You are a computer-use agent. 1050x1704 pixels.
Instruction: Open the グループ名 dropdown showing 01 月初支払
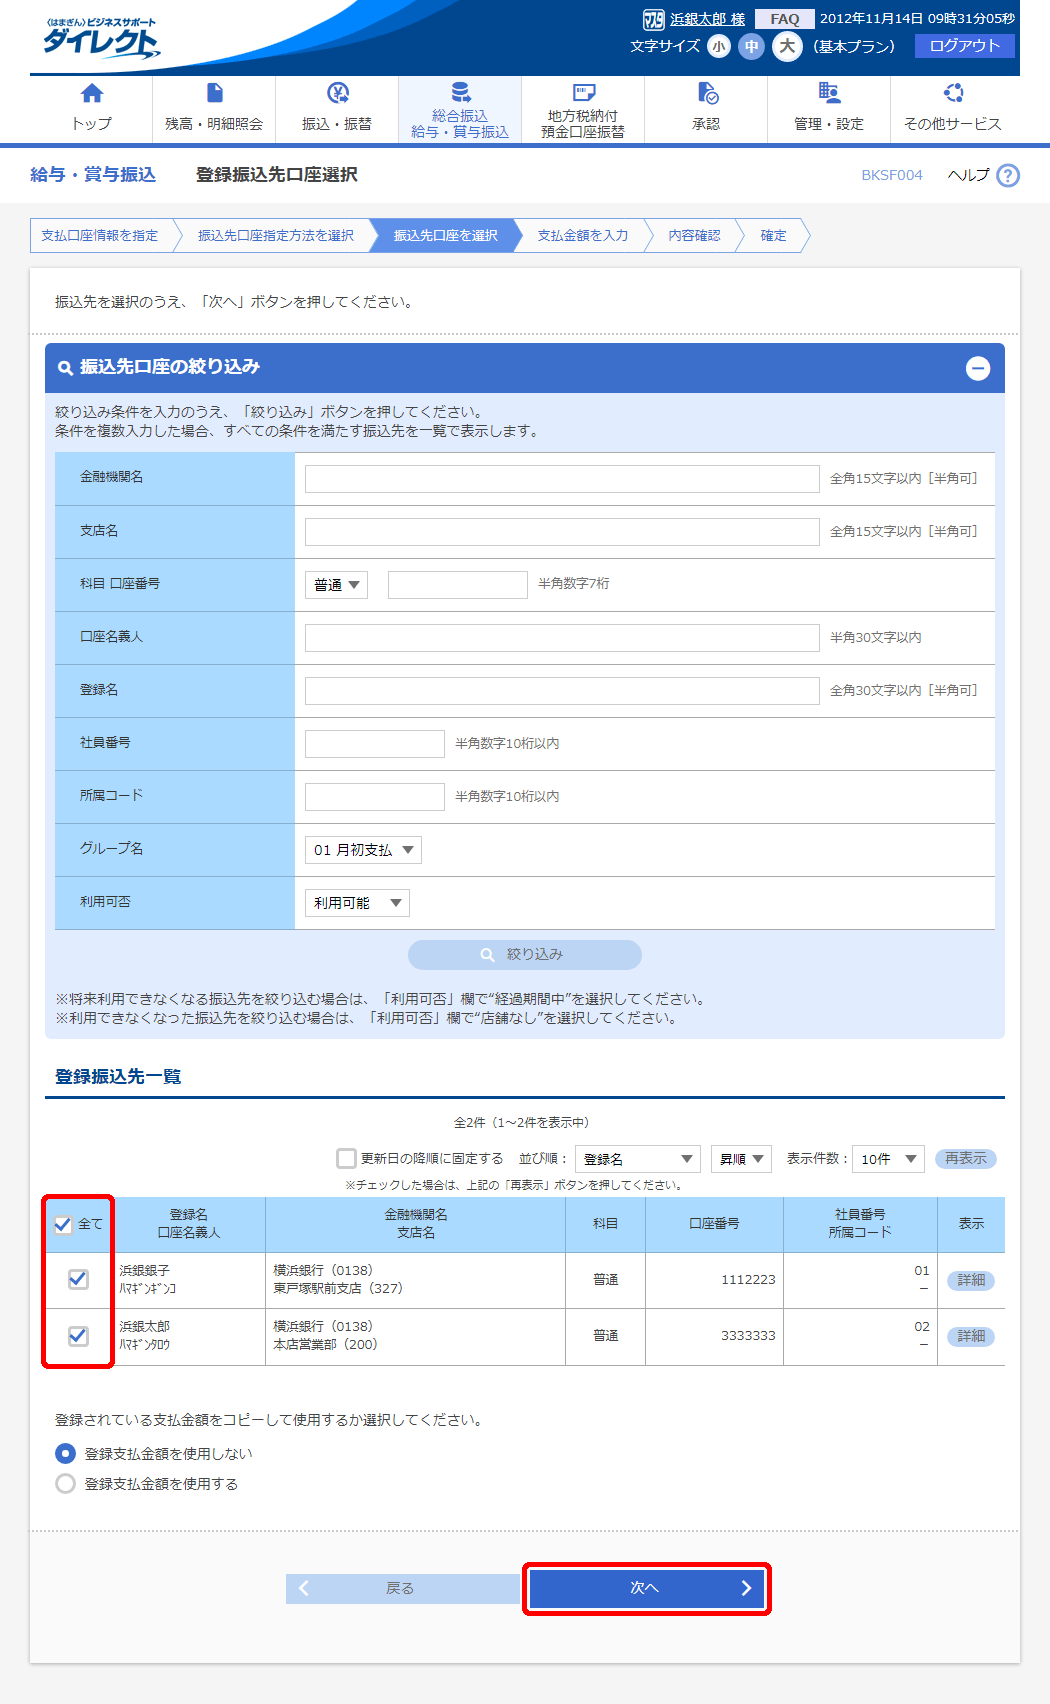coord(363,850)
